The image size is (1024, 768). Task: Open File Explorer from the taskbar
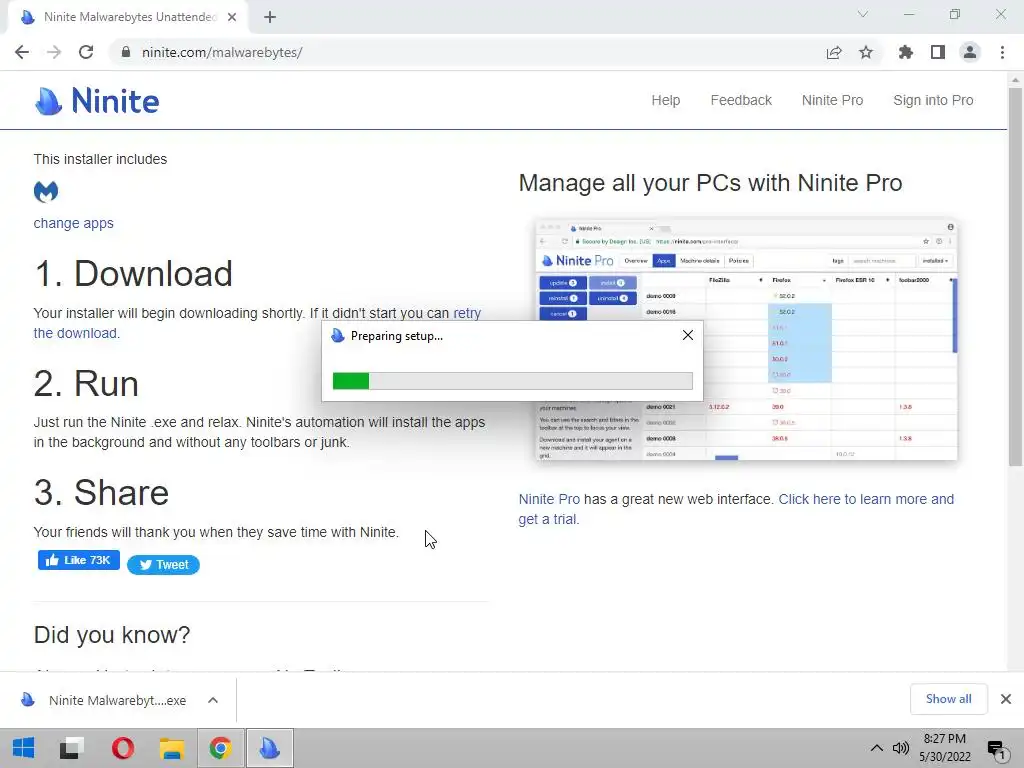[172, 748]
